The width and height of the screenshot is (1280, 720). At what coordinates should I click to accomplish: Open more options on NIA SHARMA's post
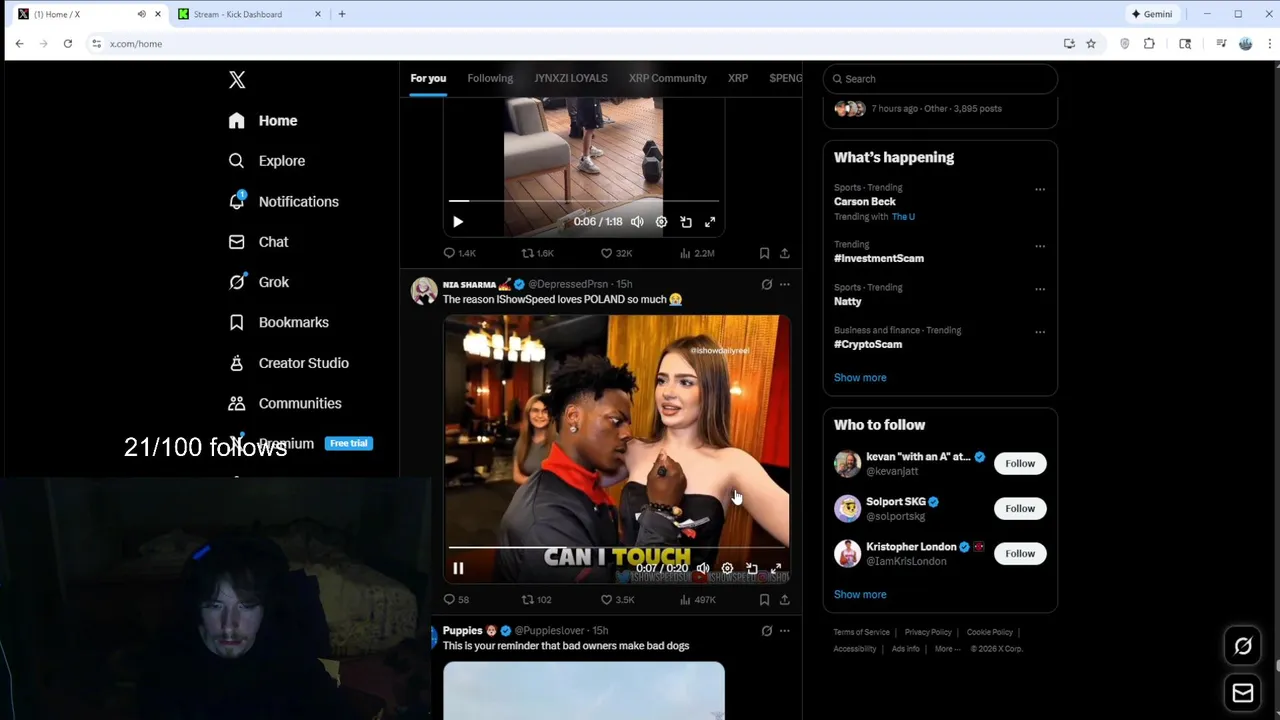click(x=785, y=284)
